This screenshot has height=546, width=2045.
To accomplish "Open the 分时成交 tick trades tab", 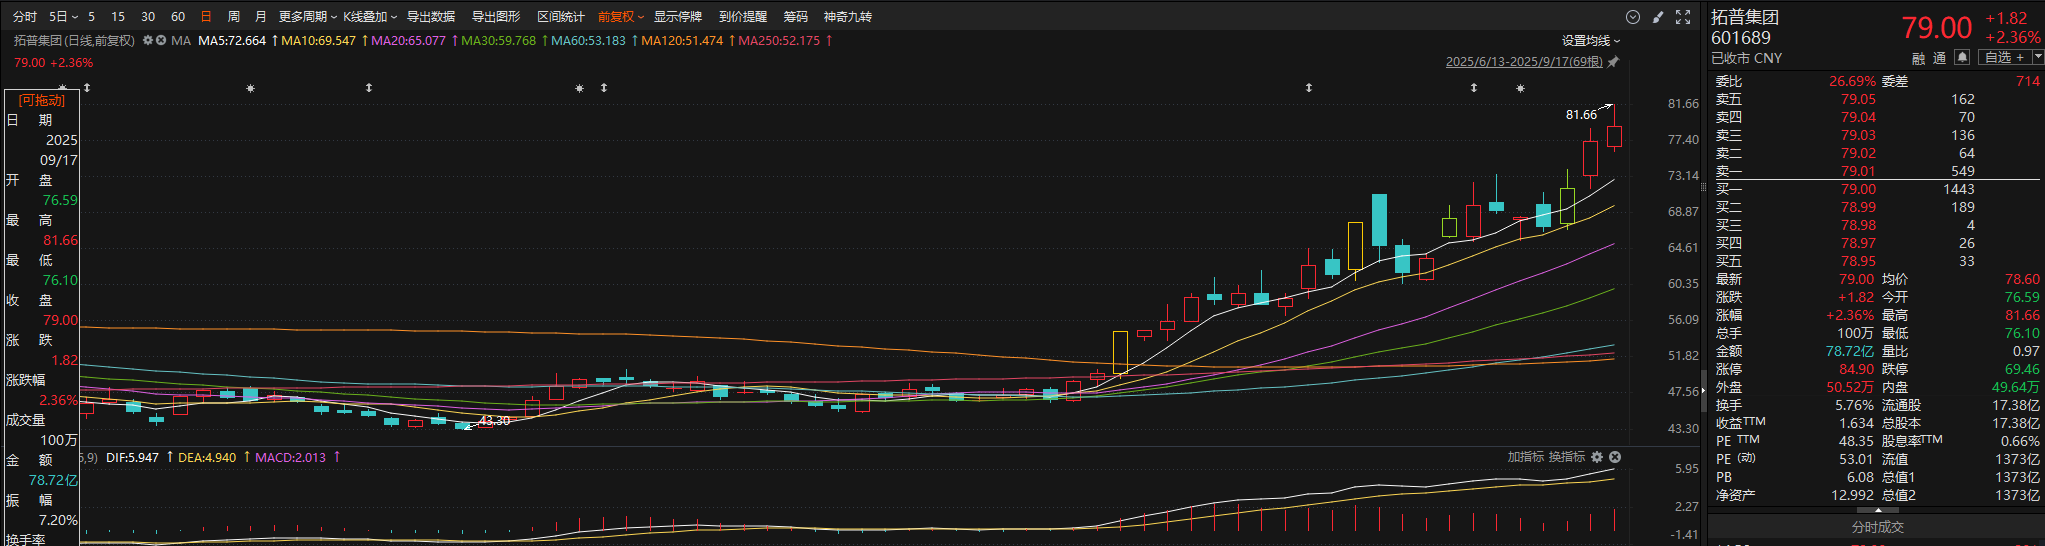I will [x=1877, y=527].
